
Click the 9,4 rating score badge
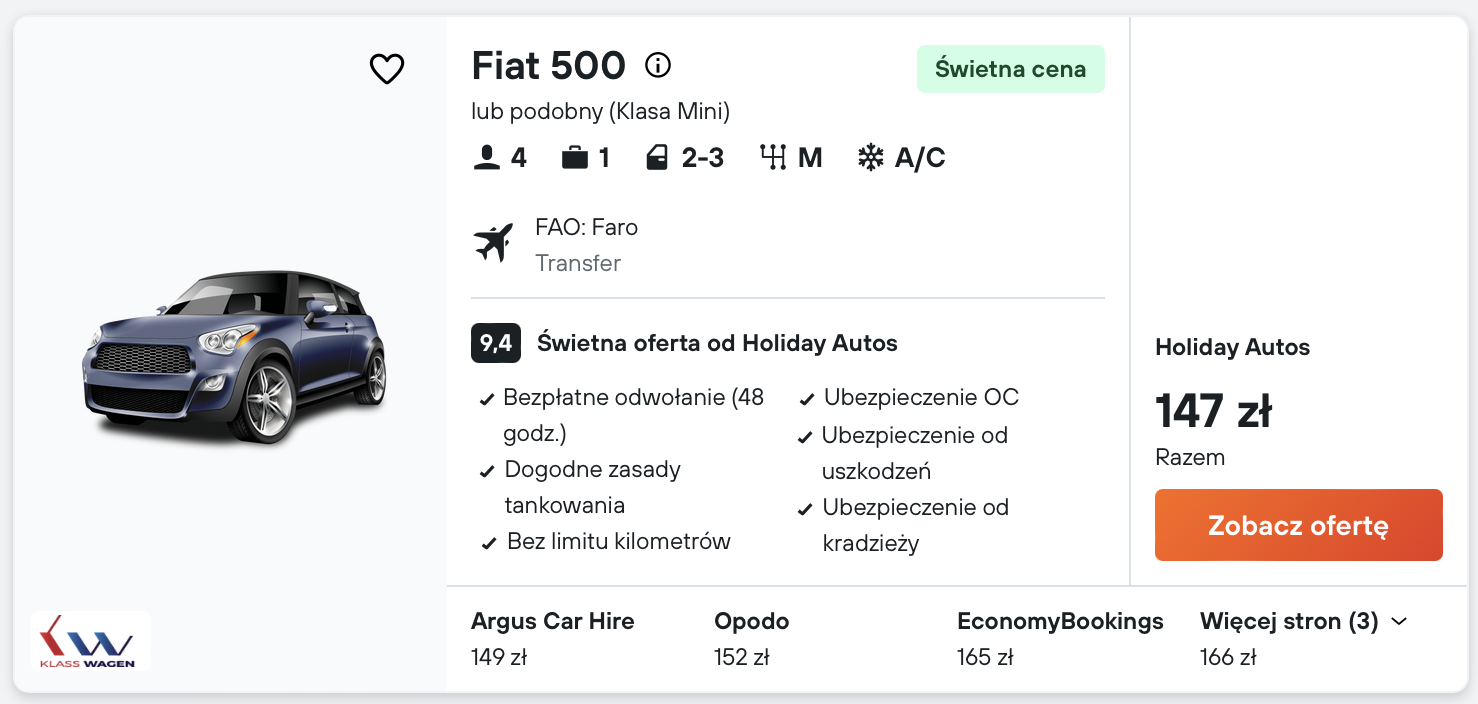[x=495, y=344]
